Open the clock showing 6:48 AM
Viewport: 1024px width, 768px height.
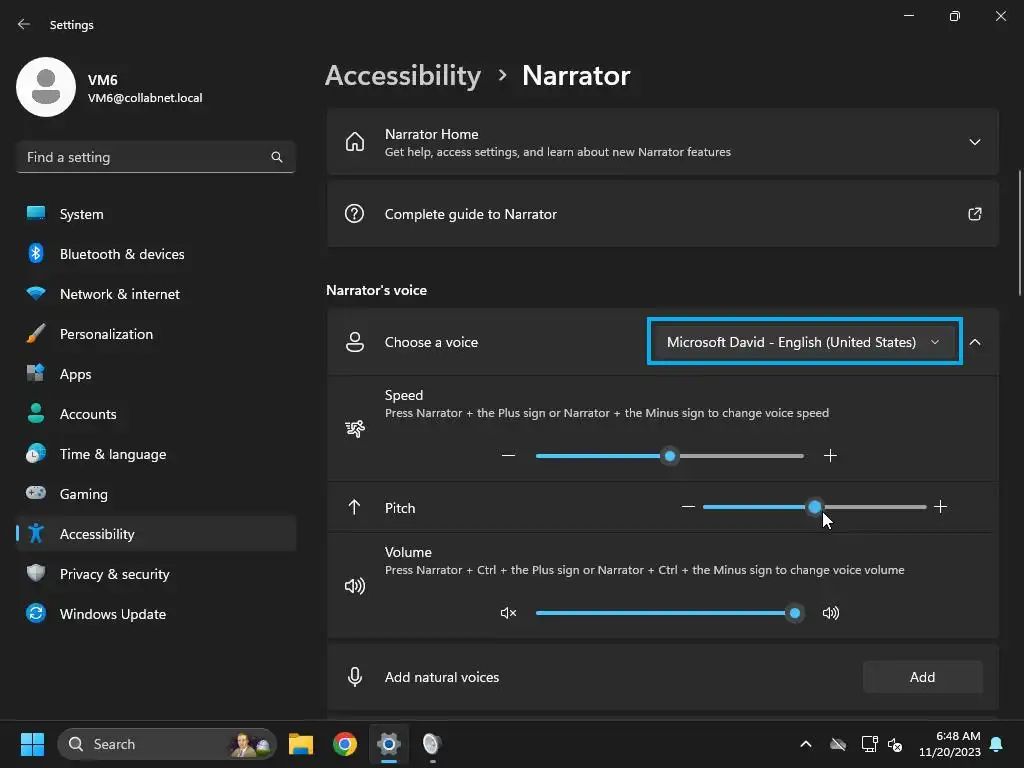click(x=950, y=744)
